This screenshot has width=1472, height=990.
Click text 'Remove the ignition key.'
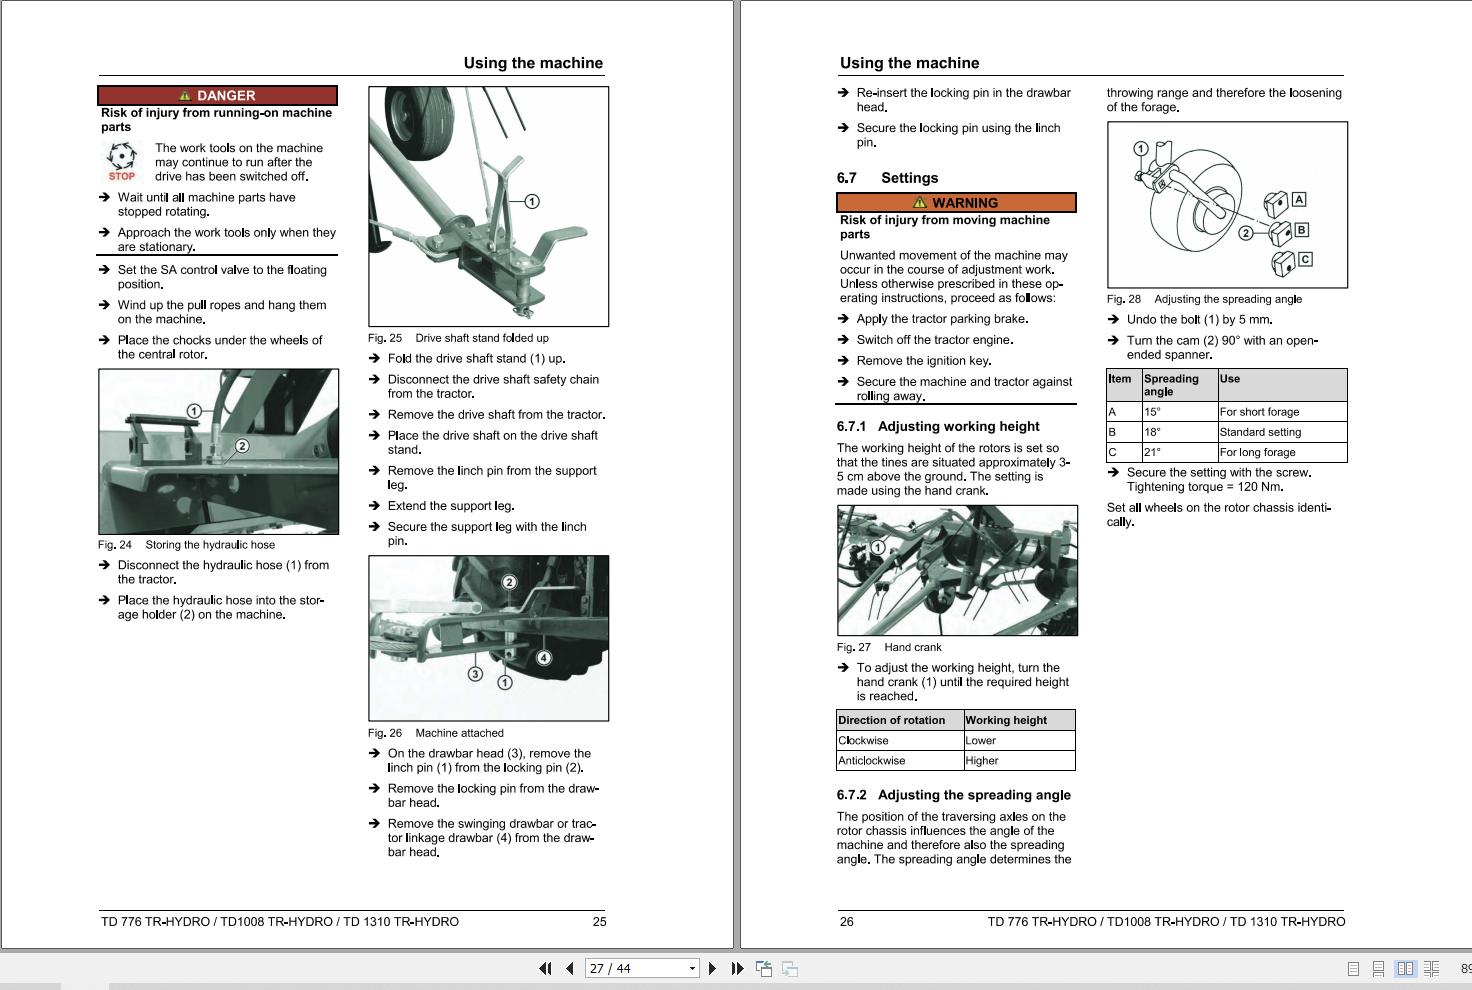point(924,361)
